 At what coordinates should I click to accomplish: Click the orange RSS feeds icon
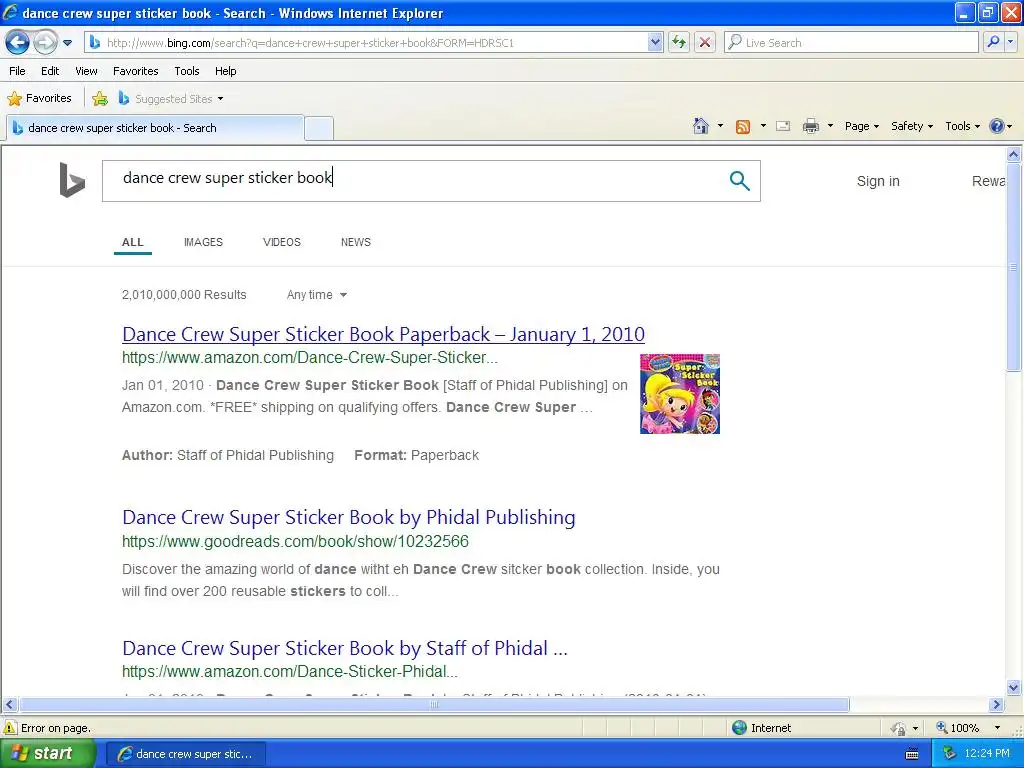tap(743, 127)
